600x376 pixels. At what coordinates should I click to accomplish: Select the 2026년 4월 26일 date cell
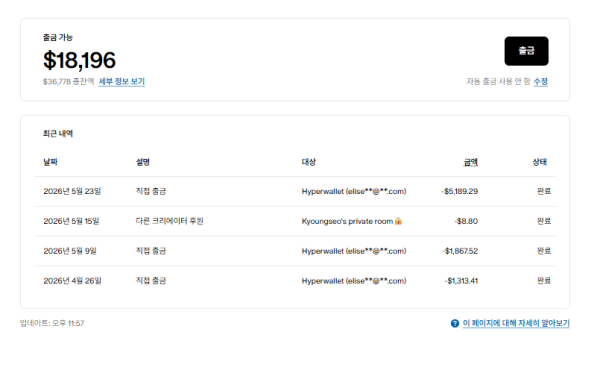72,281
